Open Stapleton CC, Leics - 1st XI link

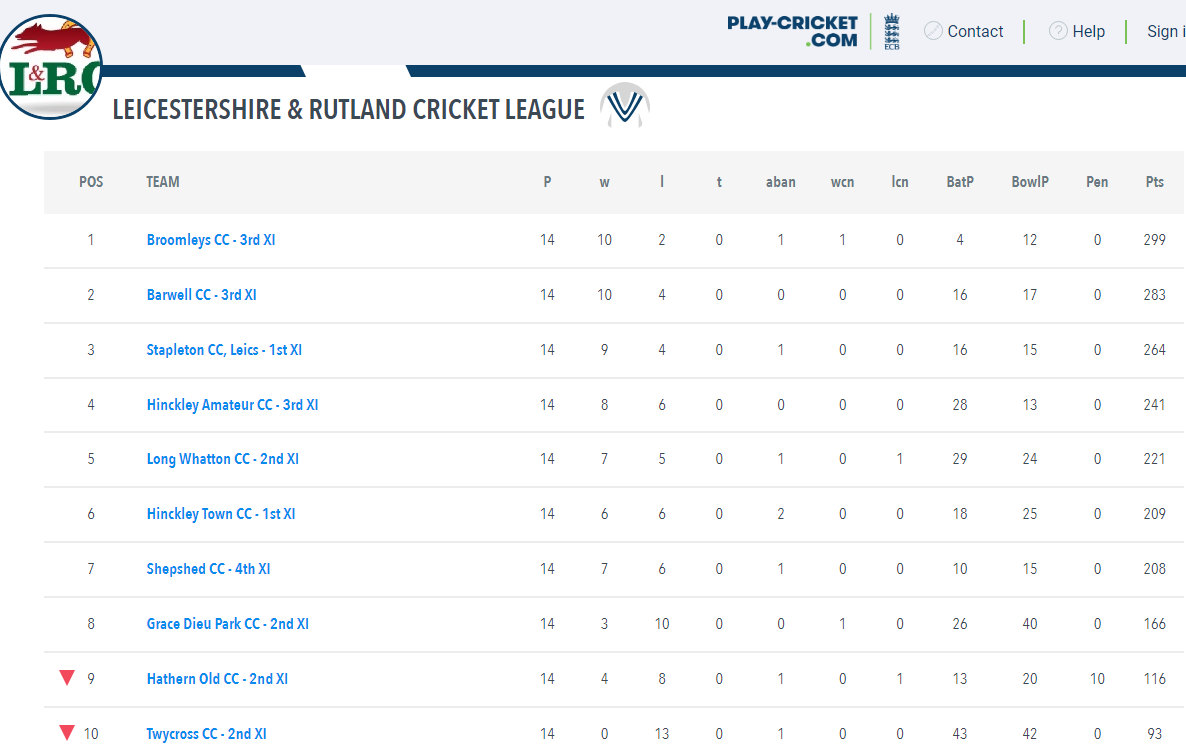[x=224, y=350]
